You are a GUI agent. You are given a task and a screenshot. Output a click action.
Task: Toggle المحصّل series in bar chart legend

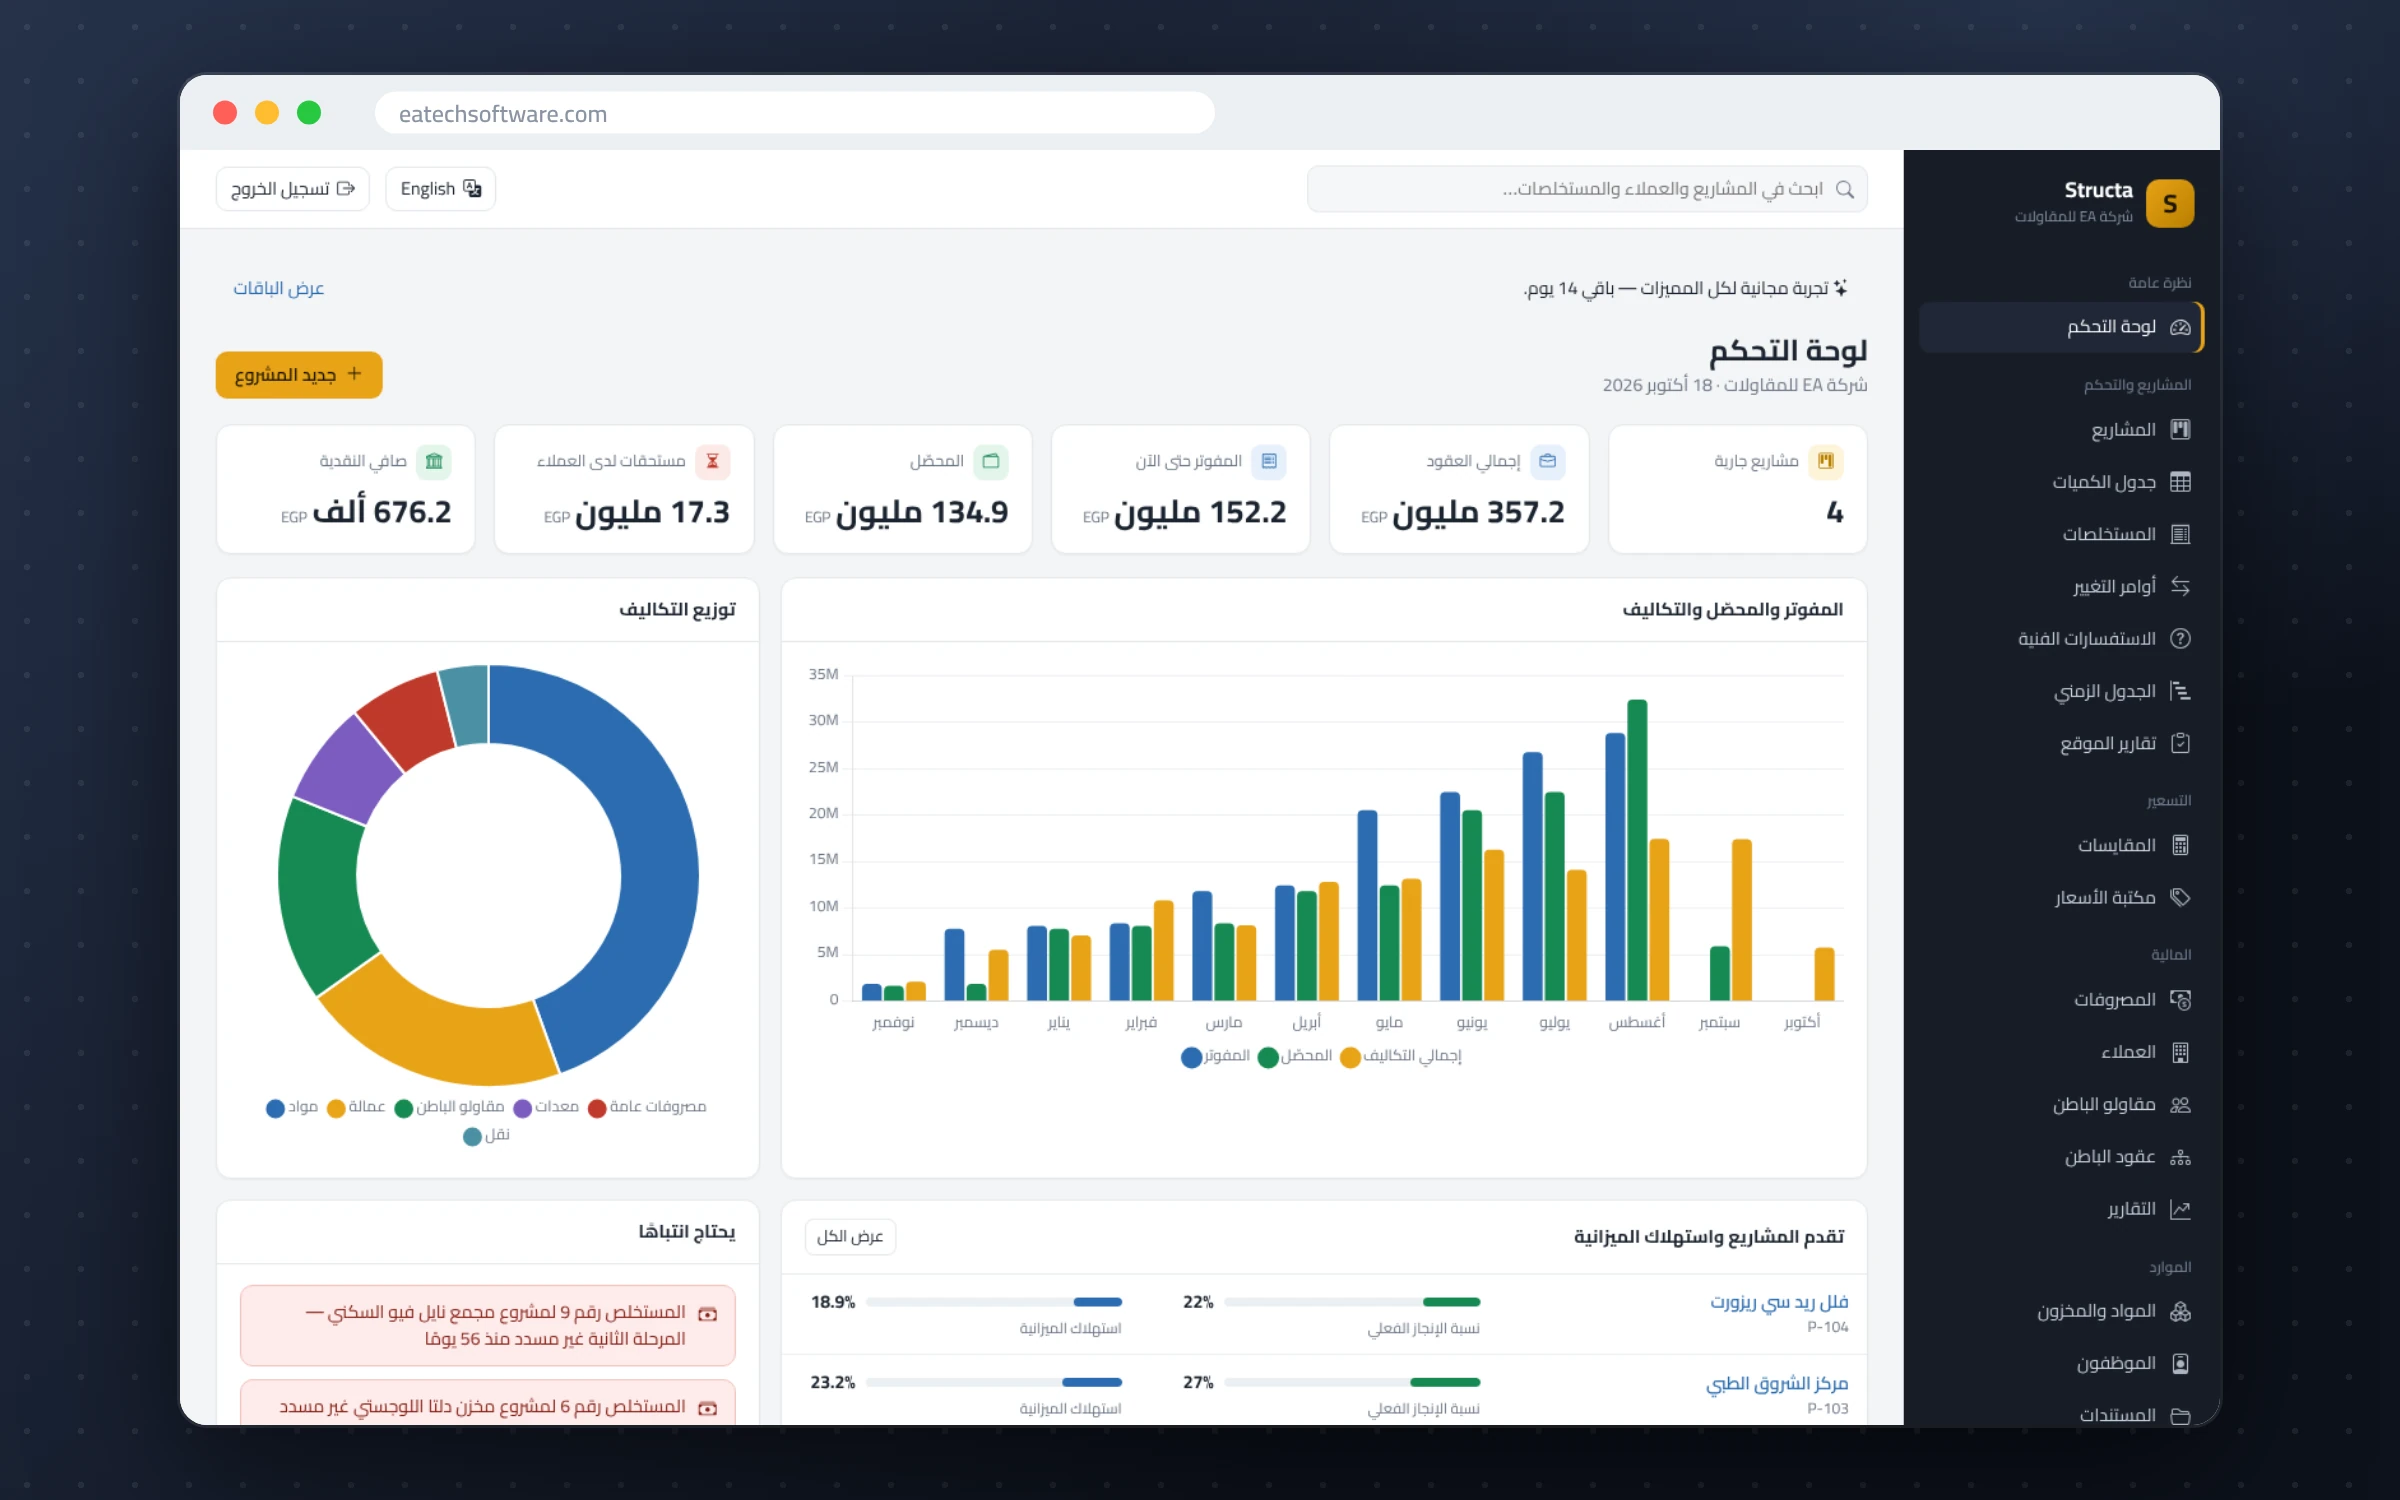coord(1295,1056)
